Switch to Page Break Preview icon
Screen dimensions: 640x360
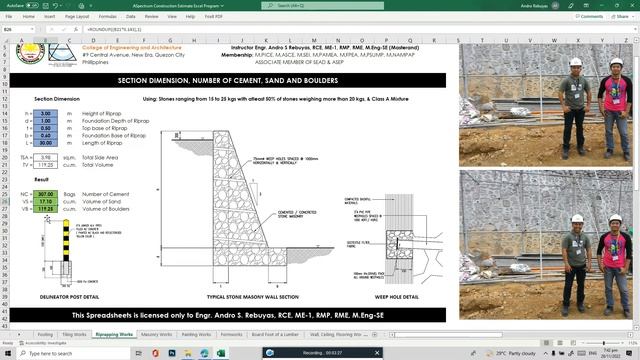573,343
